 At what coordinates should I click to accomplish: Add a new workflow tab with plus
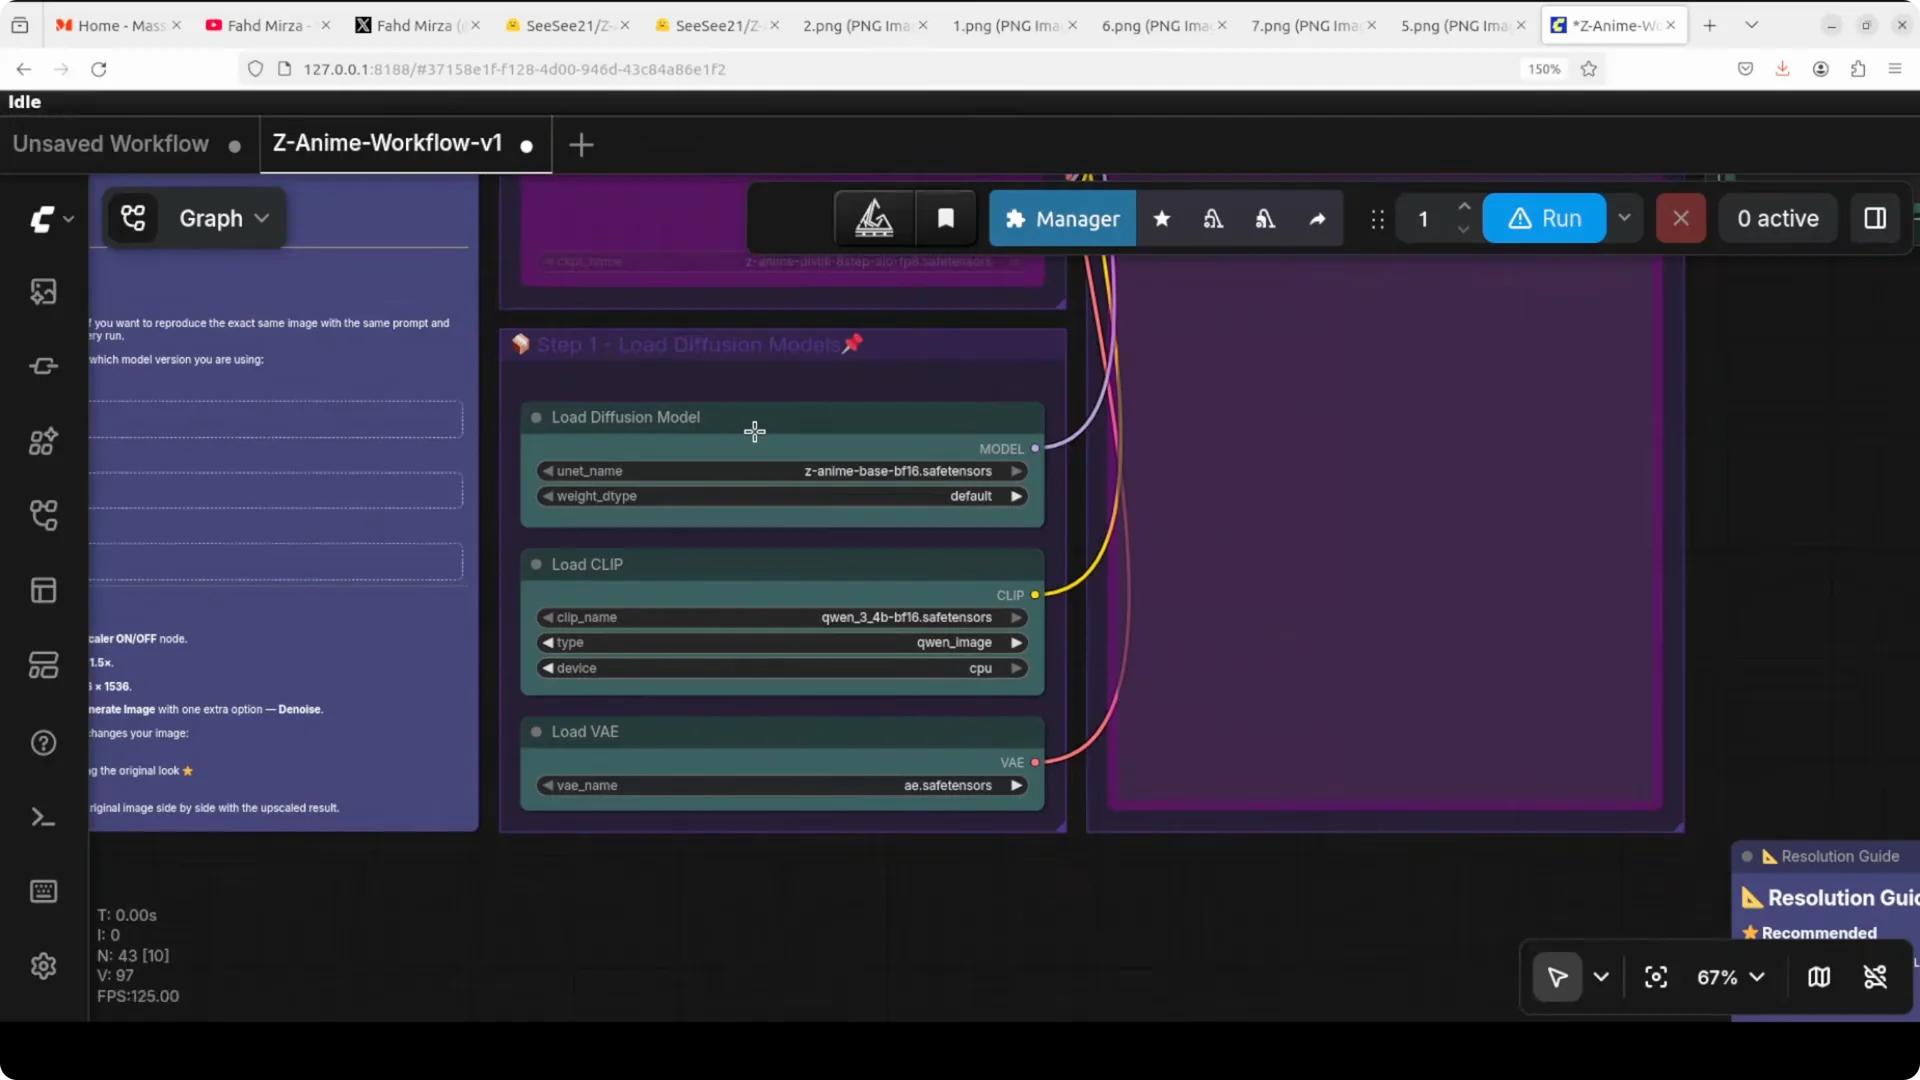coord(581,145)
